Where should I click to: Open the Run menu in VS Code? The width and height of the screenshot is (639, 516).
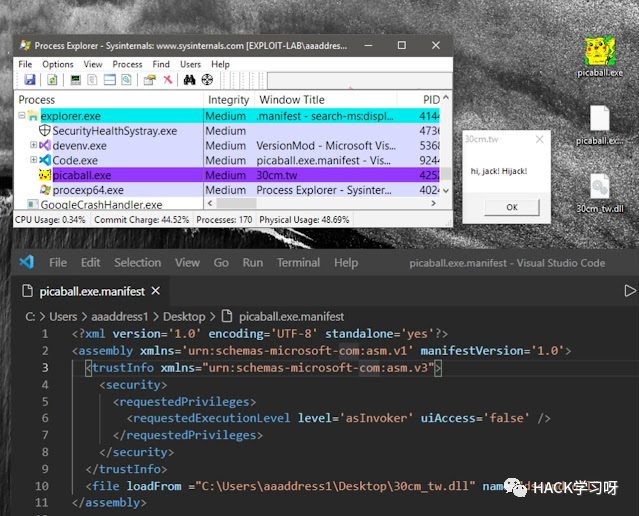tap(253, 262)
